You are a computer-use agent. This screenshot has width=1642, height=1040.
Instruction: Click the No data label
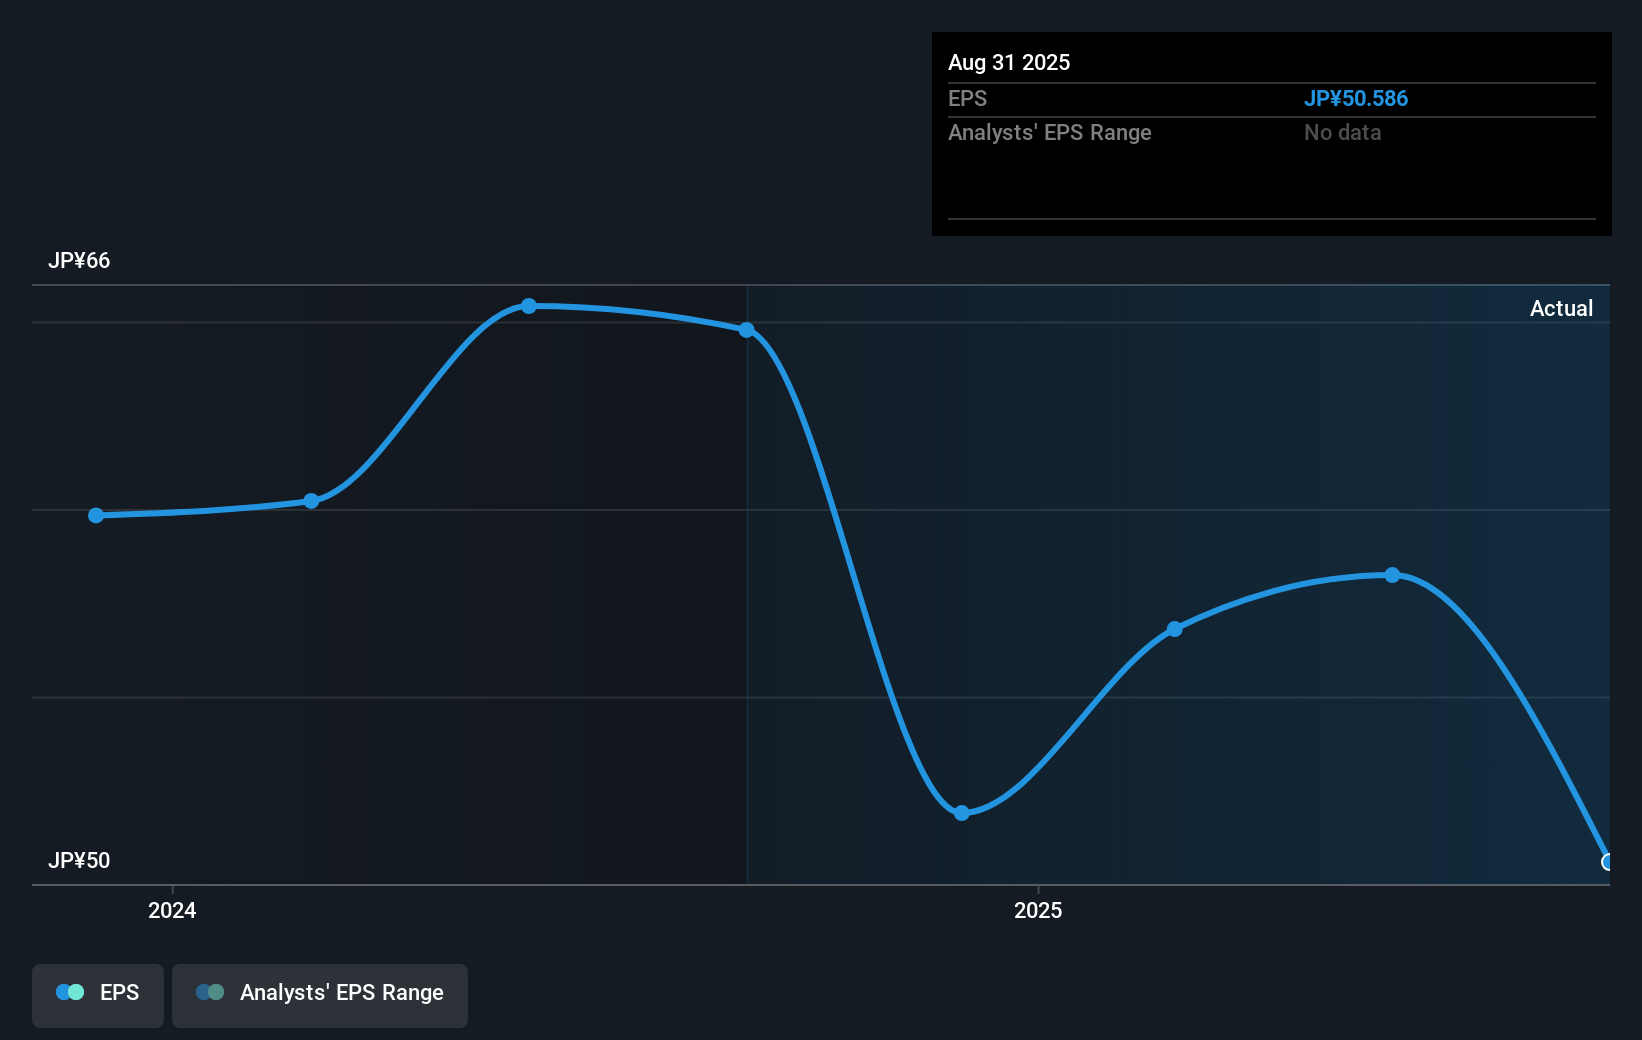[x=1341, y=132]
